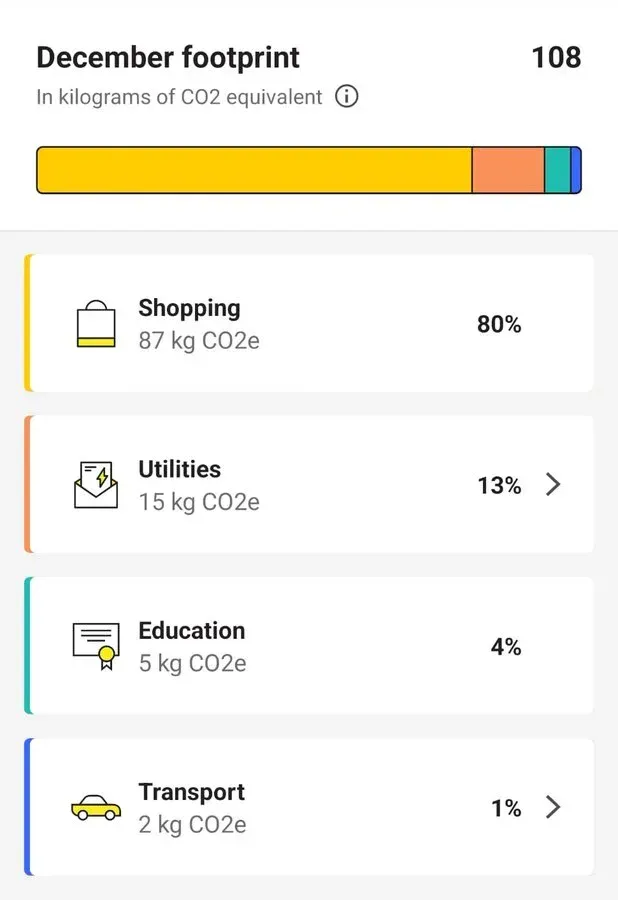Image resolution: width=618 pixels, height=900 pixels.
Task: Select the yellow Shopping bar segment
Action: [x=254, y=170]
